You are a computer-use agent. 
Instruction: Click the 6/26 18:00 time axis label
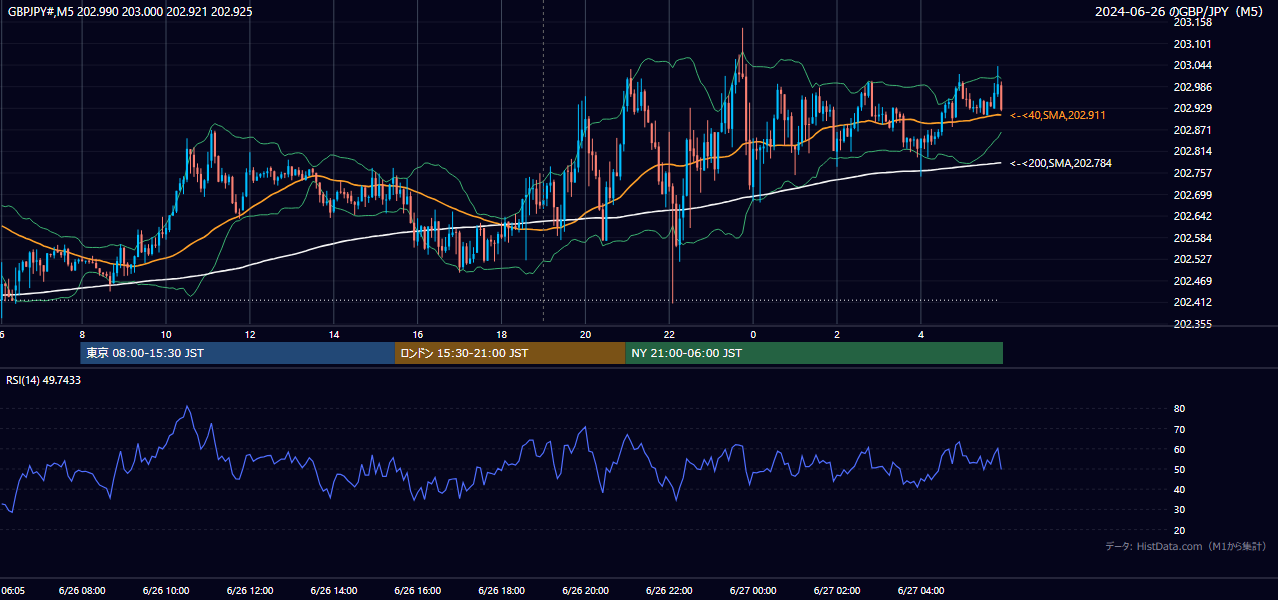click(x=502, y=591)
